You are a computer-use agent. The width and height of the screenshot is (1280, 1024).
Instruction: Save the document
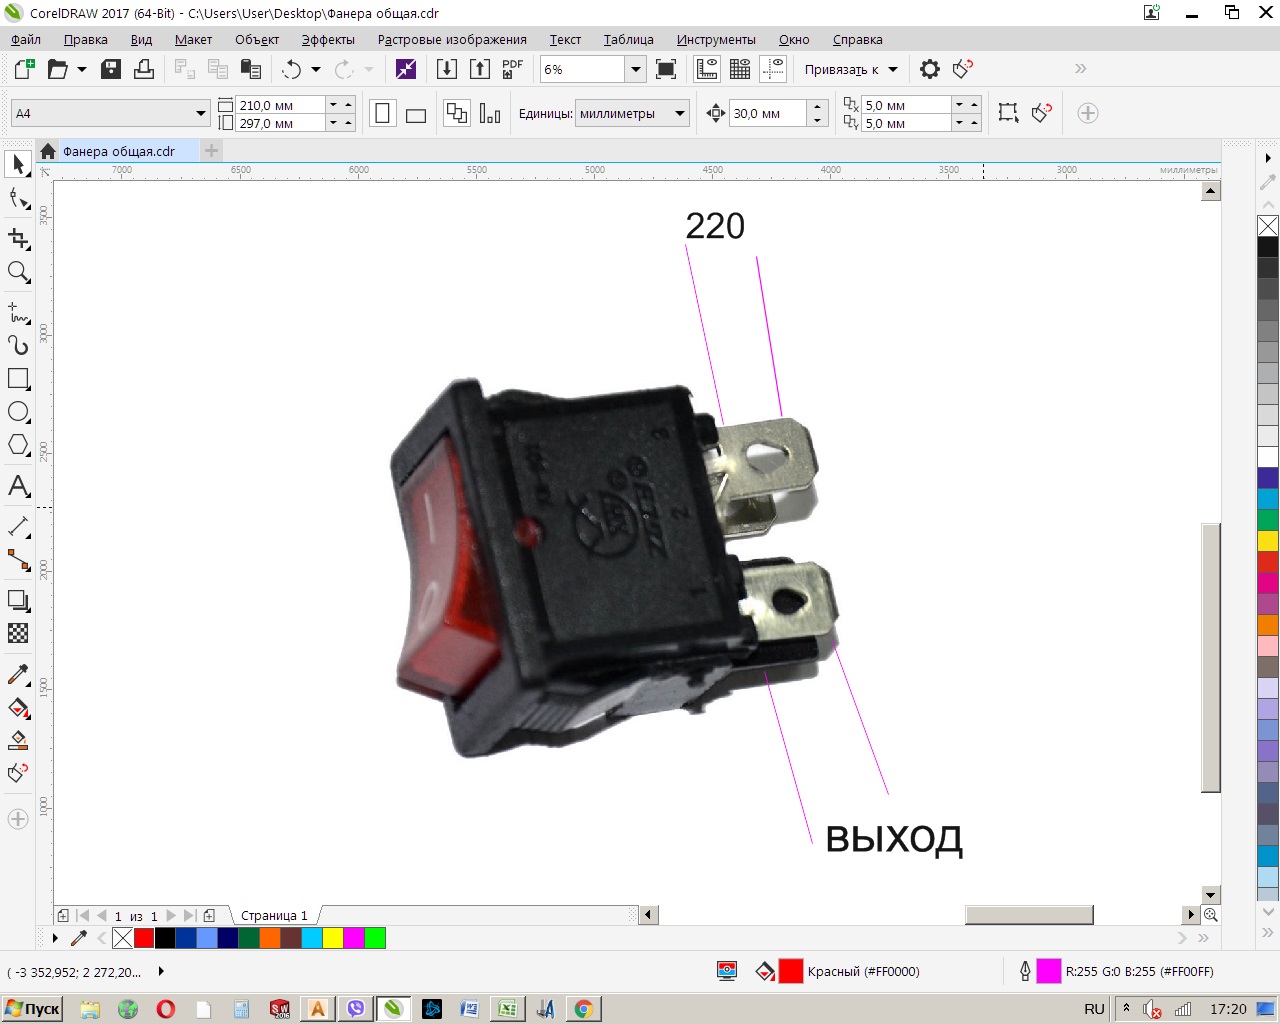(111, 69)
